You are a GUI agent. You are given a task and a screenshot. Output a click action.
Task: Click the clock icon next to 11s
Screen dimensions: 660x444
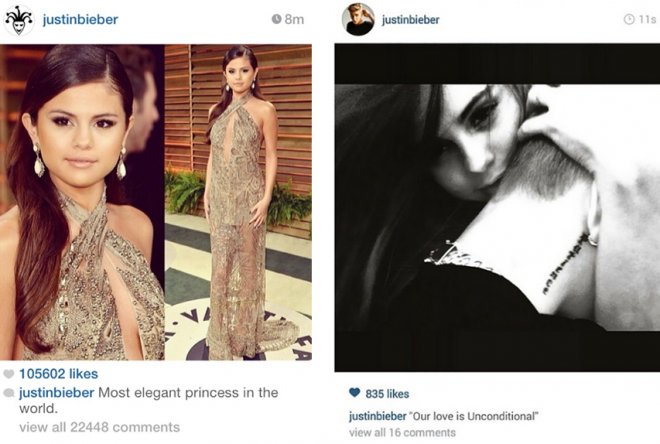(x=629, y=19)
